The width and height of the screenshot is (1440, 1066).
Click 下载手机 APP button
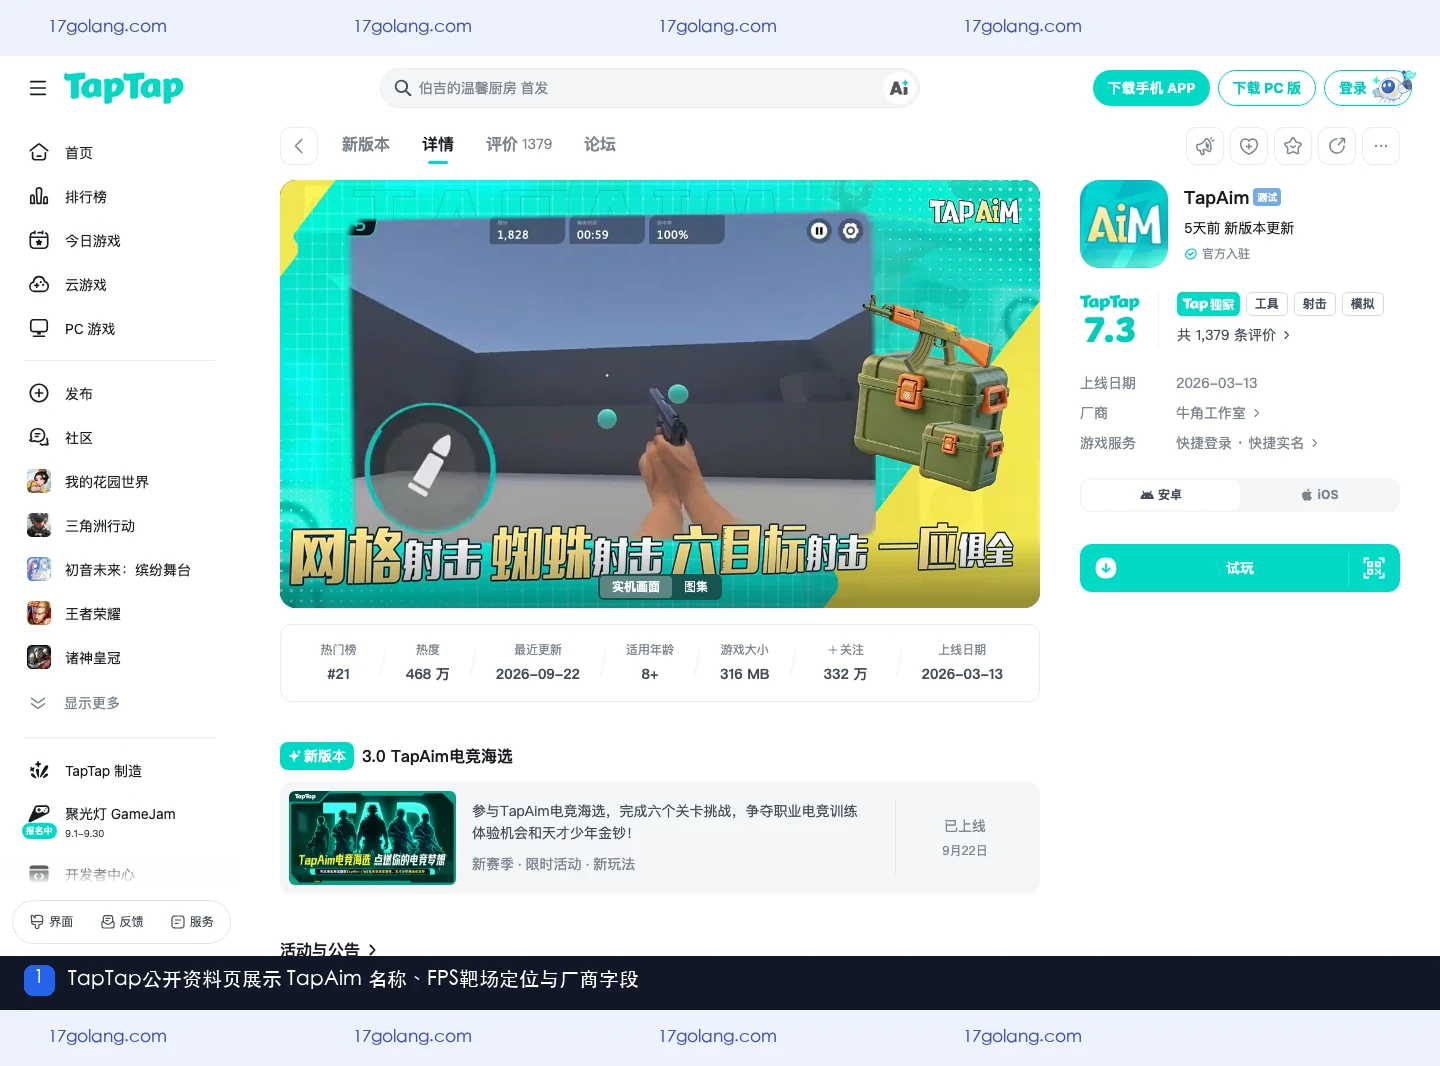click(x=1151, y=88)
